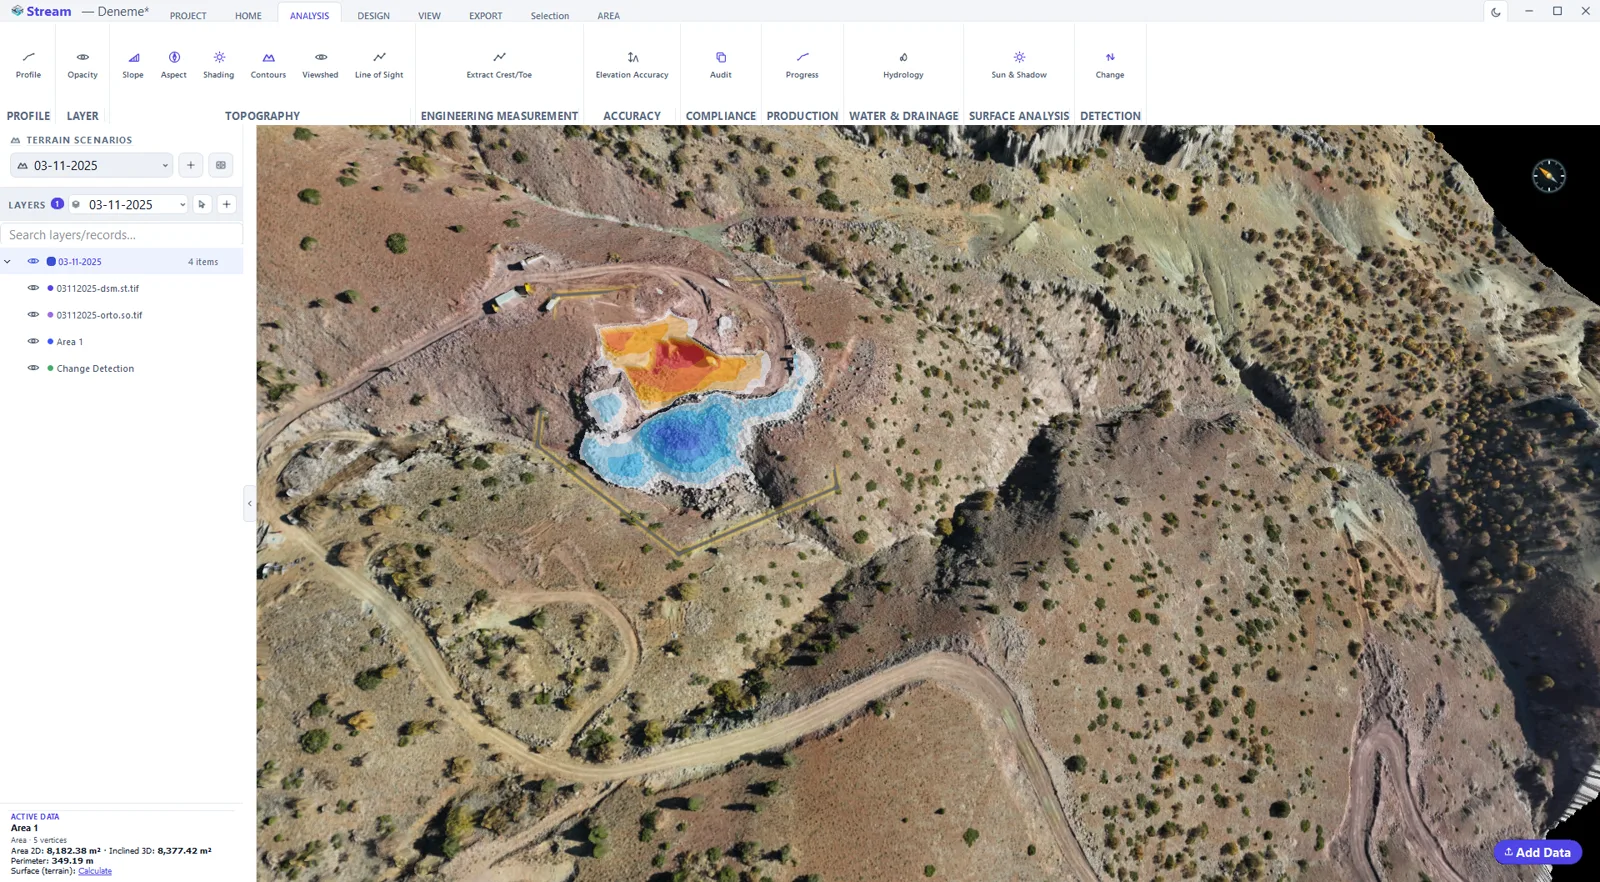Open the DESIGN tab
This screenshot has height=882, width=1600.
(374, 16)
